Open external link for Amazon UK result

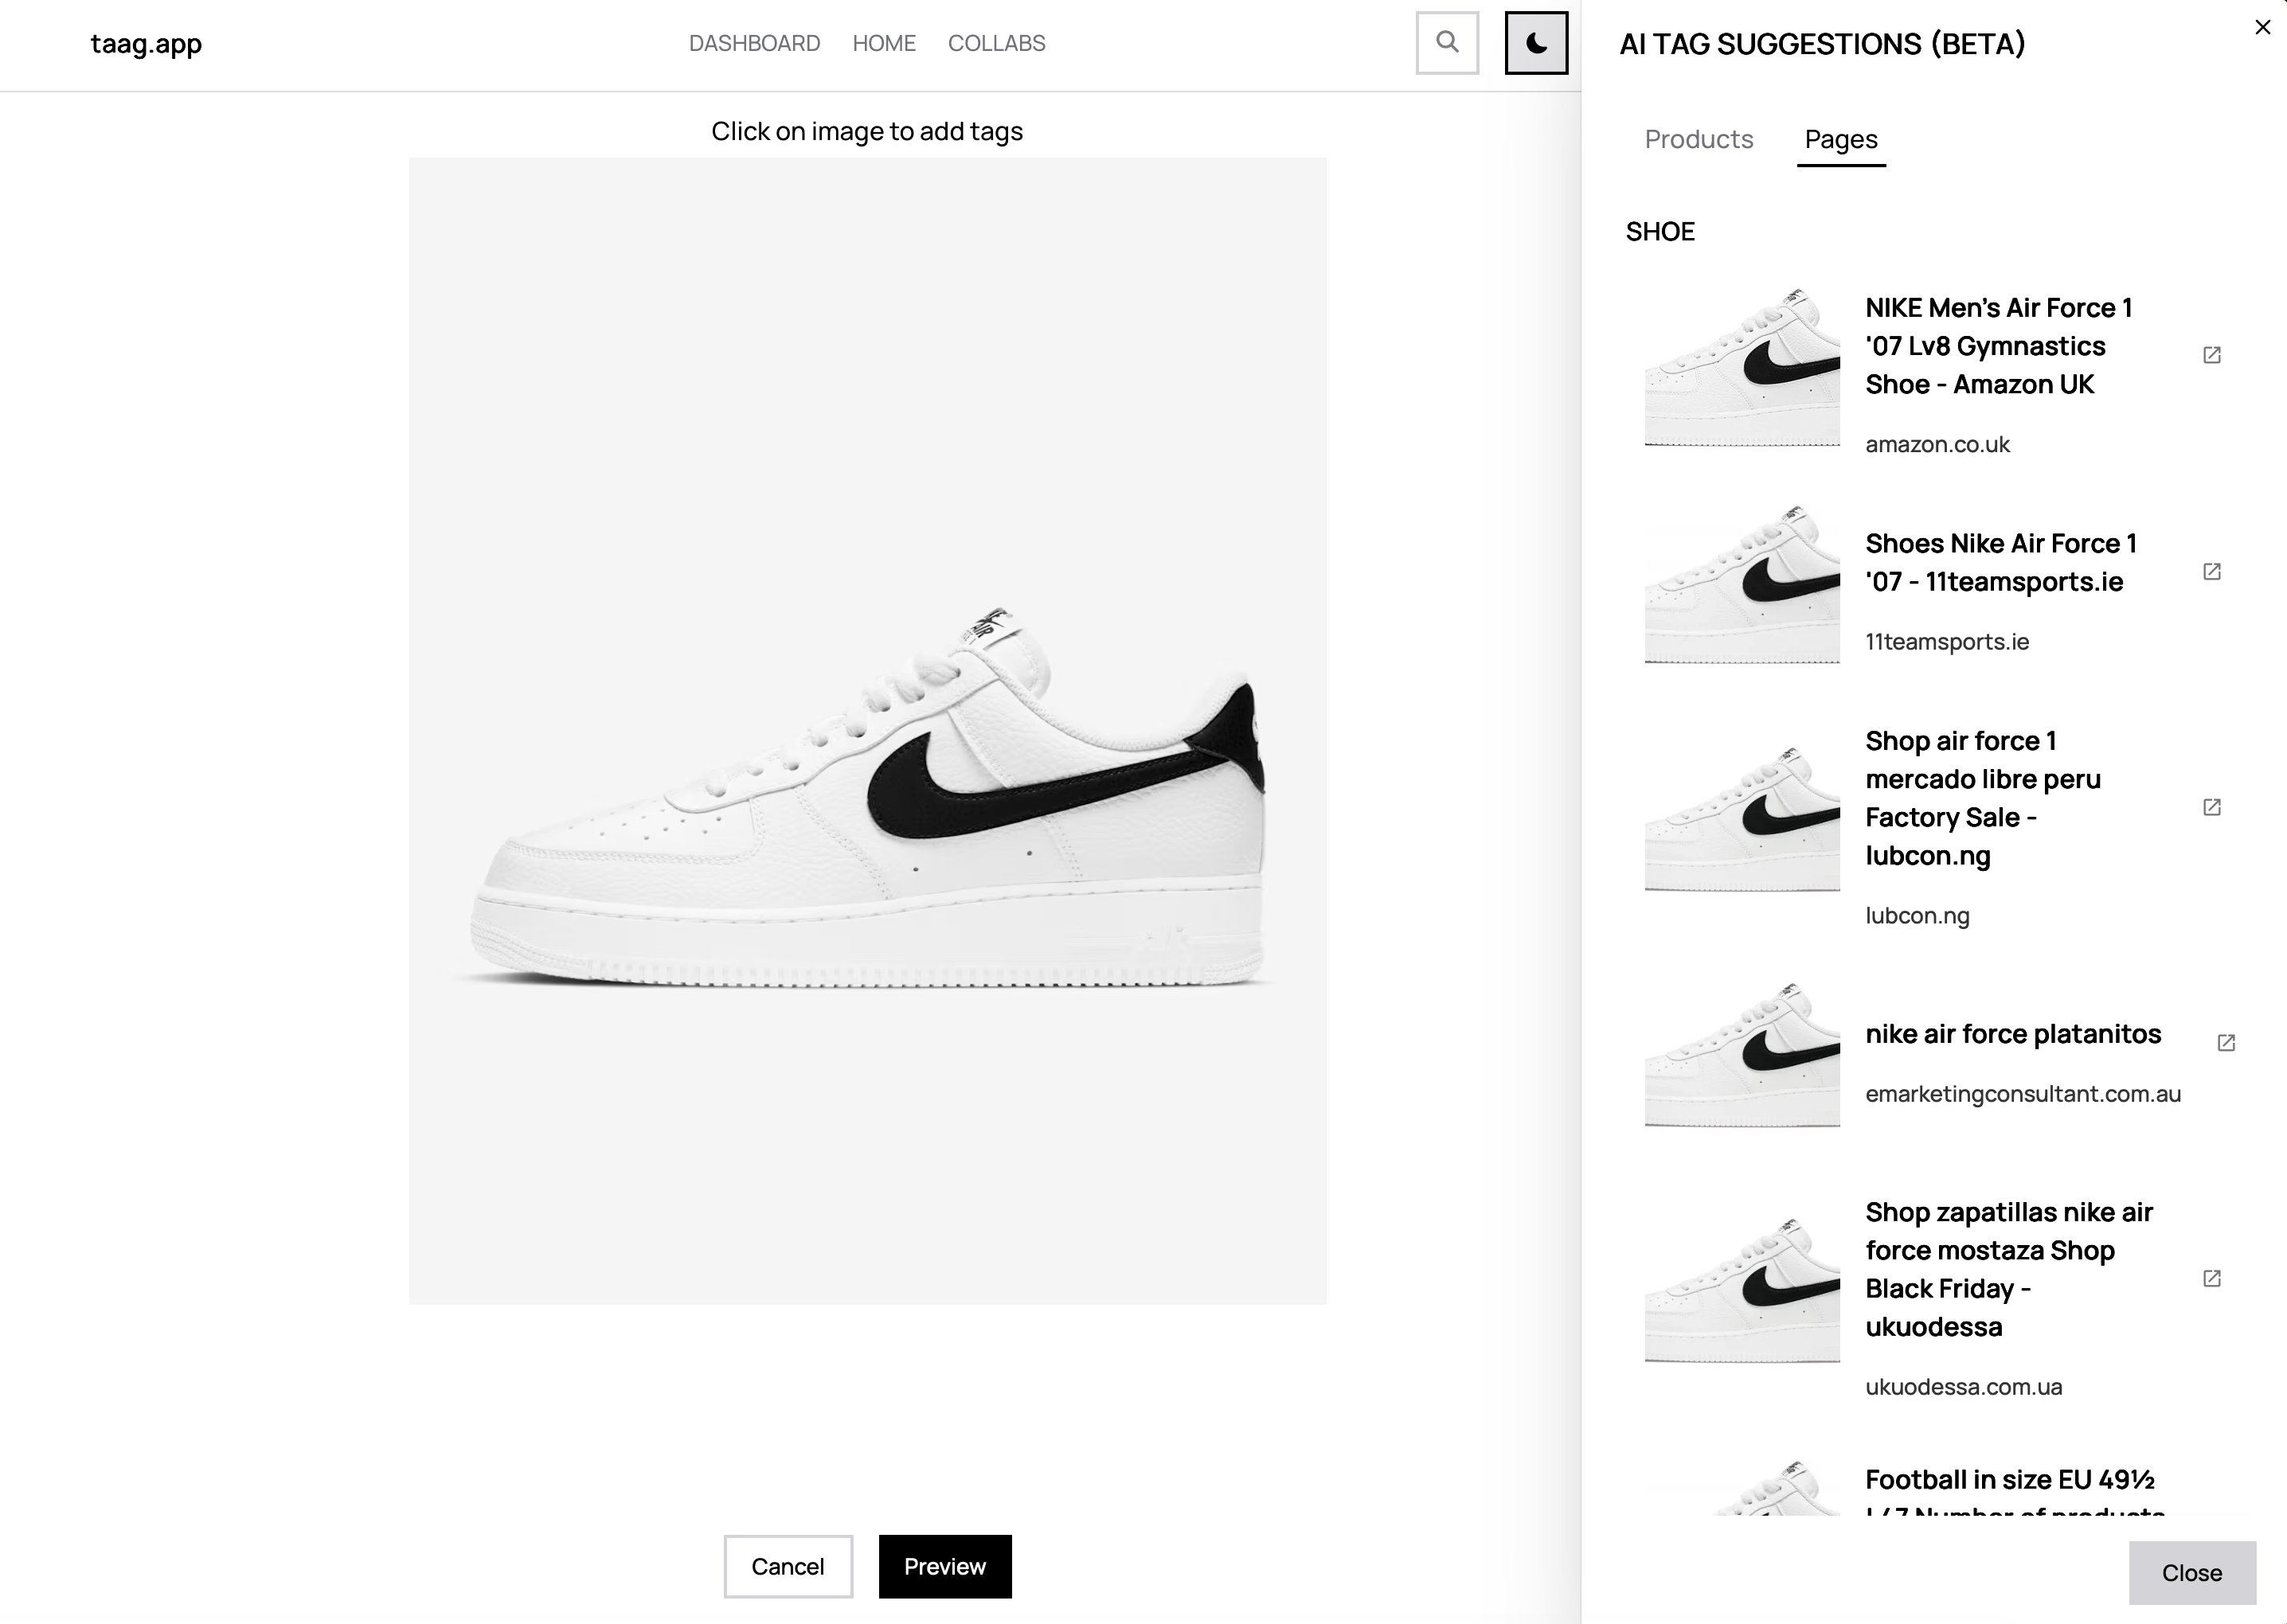coord(2212,355)
